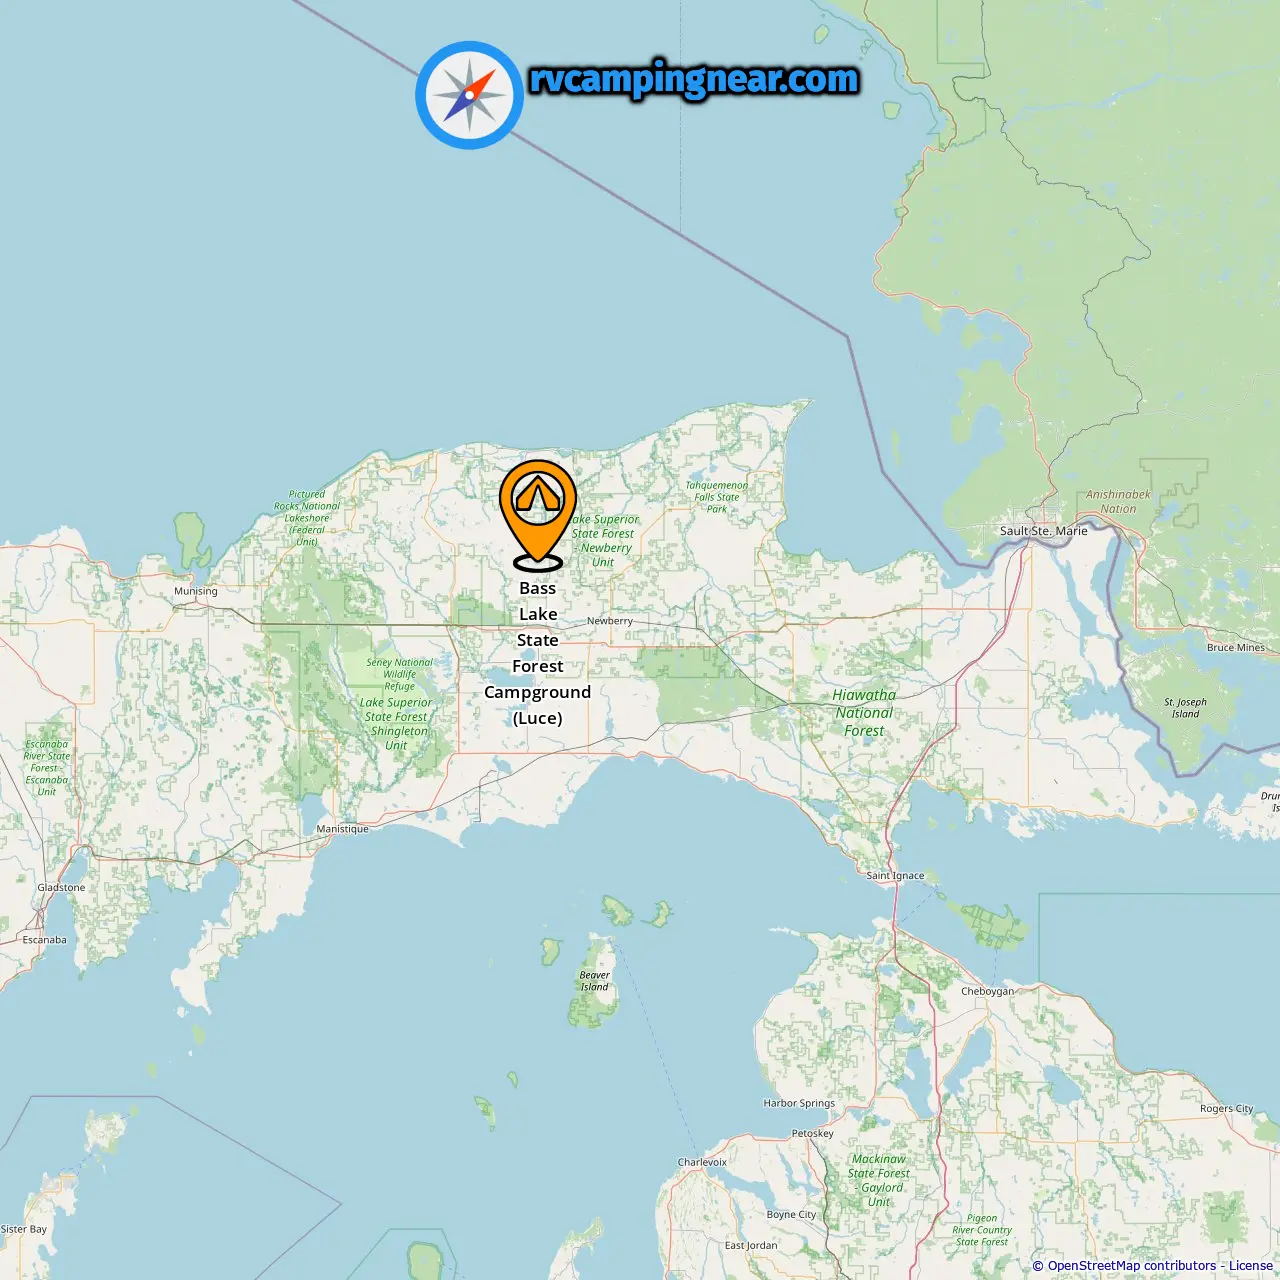Click the Seney National Wildlife Refuge label
This screenshot has height=1280, width=1280.
tap(399, 674)
